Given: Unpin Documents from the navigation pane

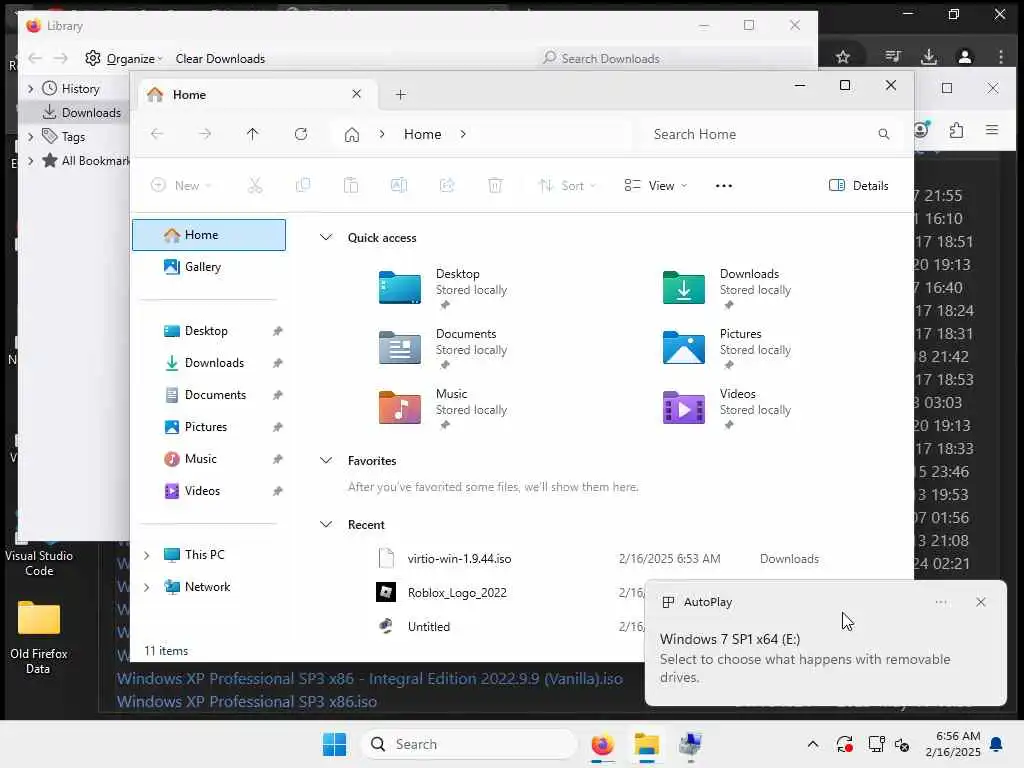Looking at the screenshot, I should (278, 395).
